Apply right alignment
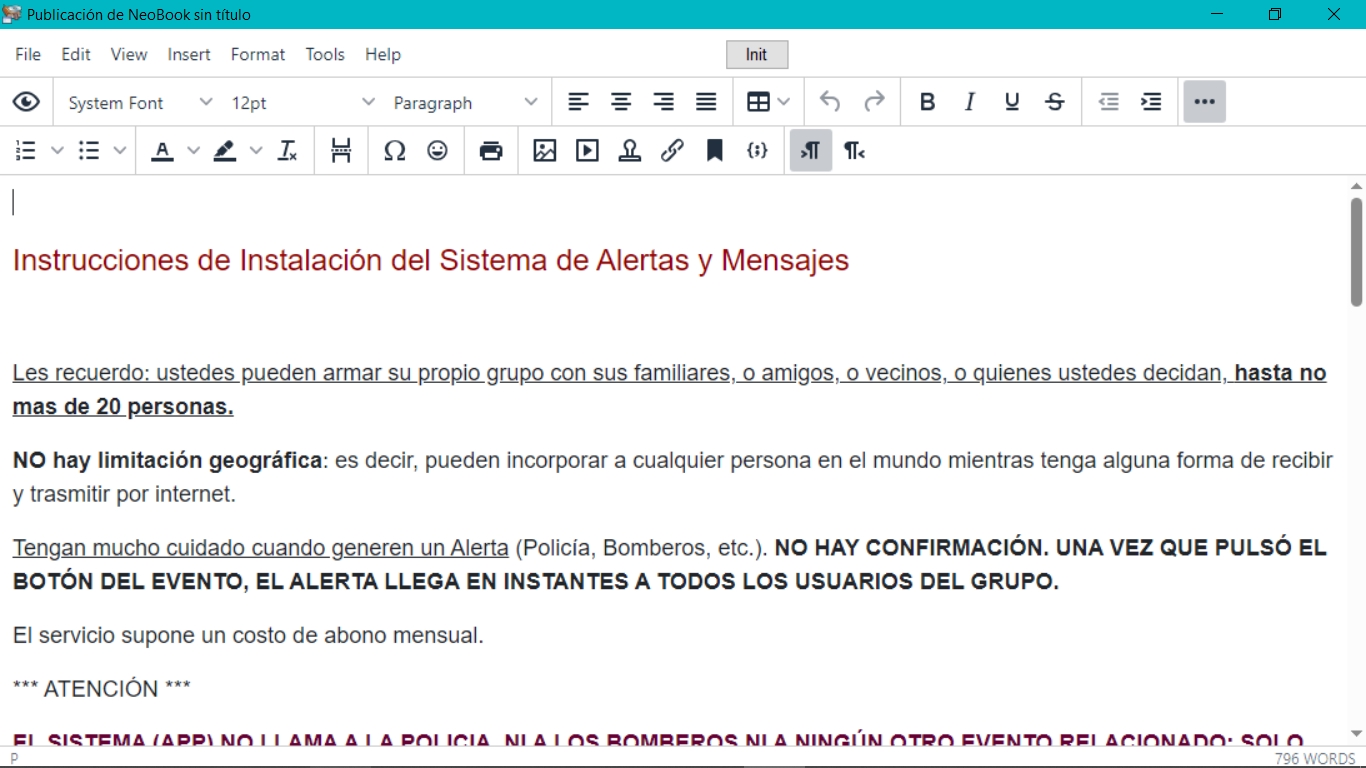Viewport: 1366px width, 768px height. [x=663, y=102]
